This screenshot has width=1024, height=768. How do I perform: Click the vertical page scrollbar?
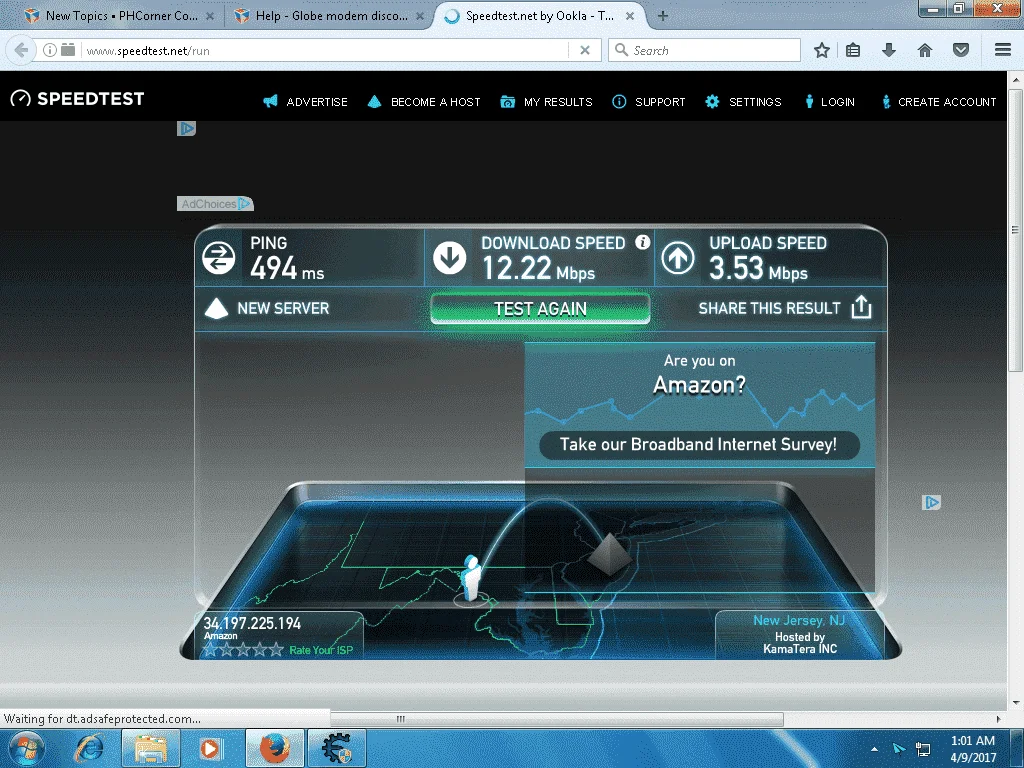pyautogui.click(x=1015, y=229)
